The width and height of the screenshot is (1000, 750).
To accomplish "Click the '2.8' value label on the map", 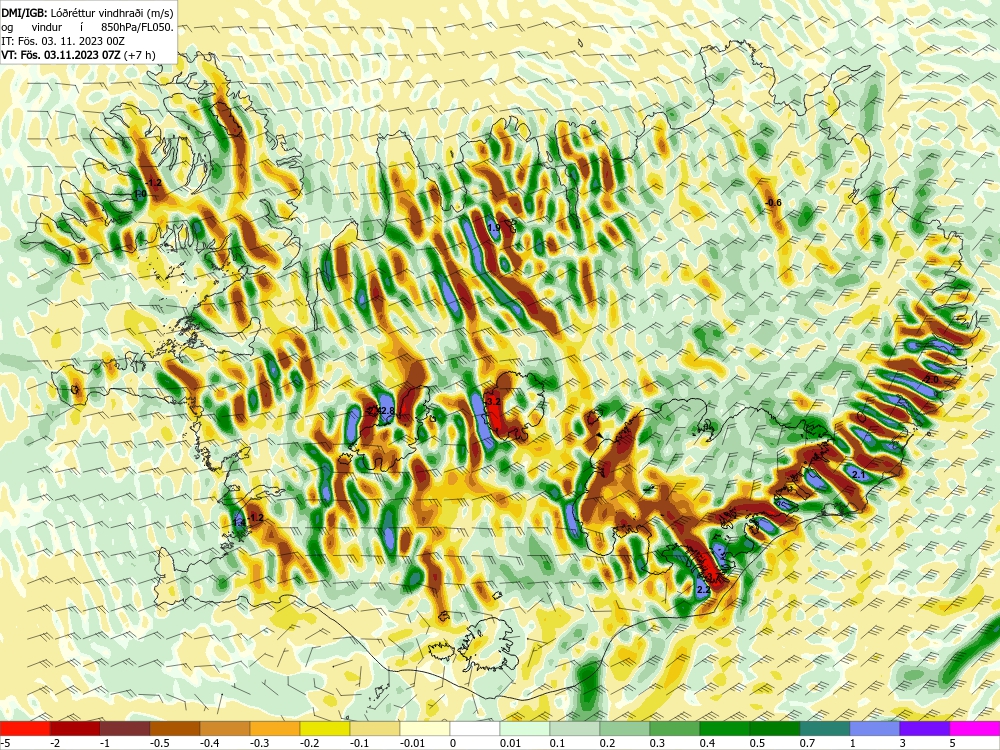I will coord(387,411).
